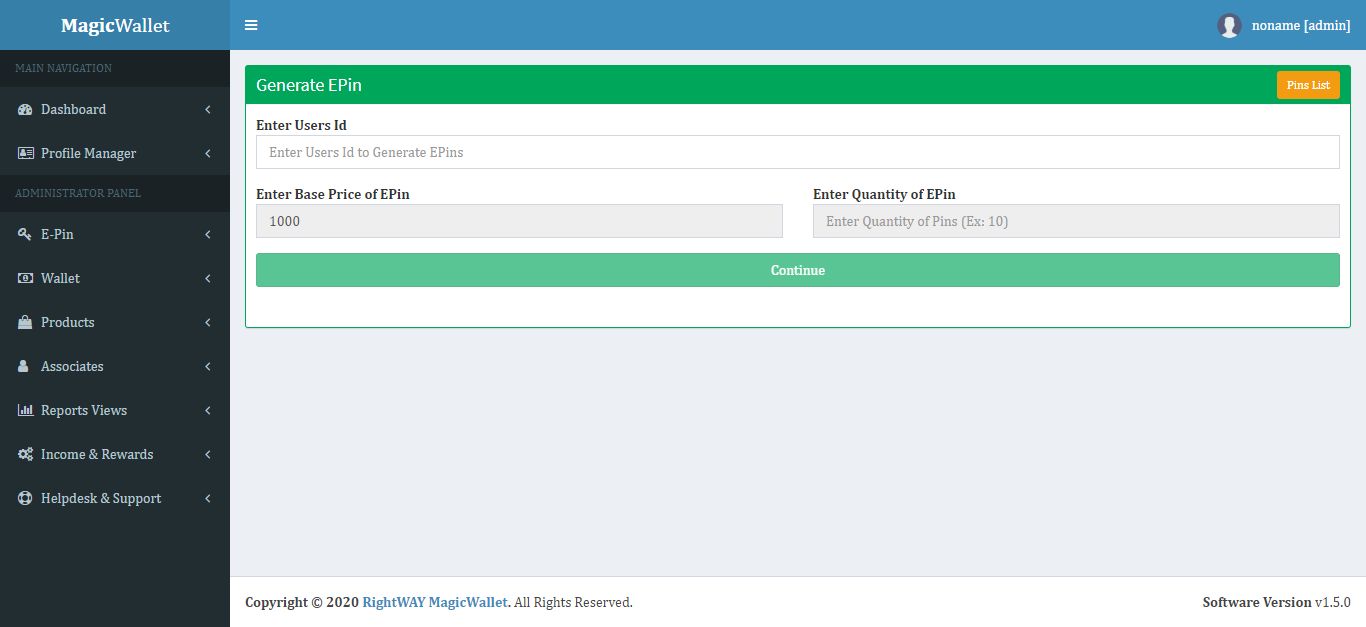Screen dimensions: 1366x627
Task: Click the Reports Views chart icon
Action: pos(25,410)
